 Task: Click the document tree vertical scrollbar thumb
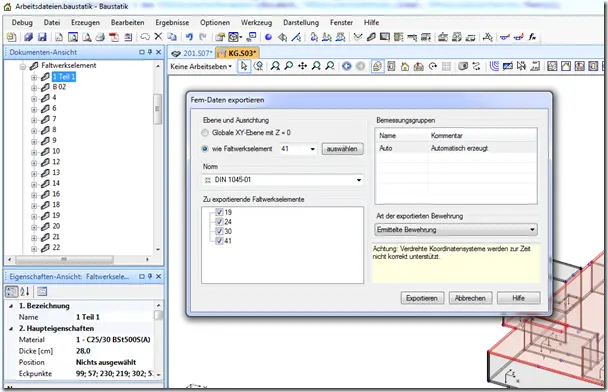point(157,109)
